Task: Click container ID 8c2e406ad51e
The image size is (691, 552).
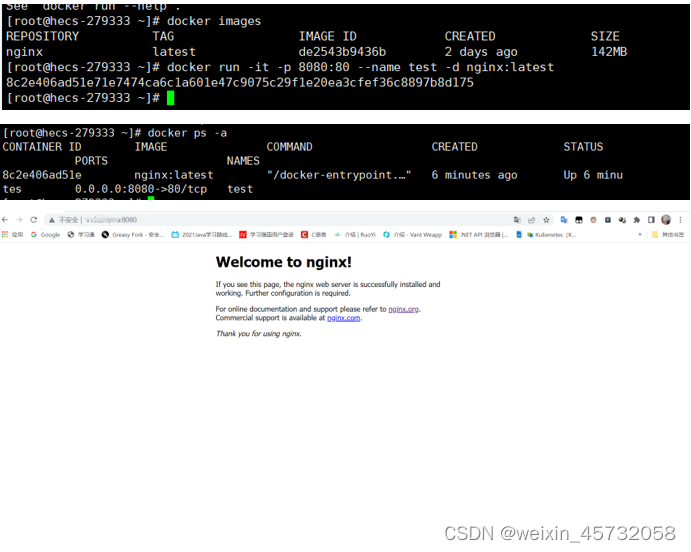Action: point(42,175)
